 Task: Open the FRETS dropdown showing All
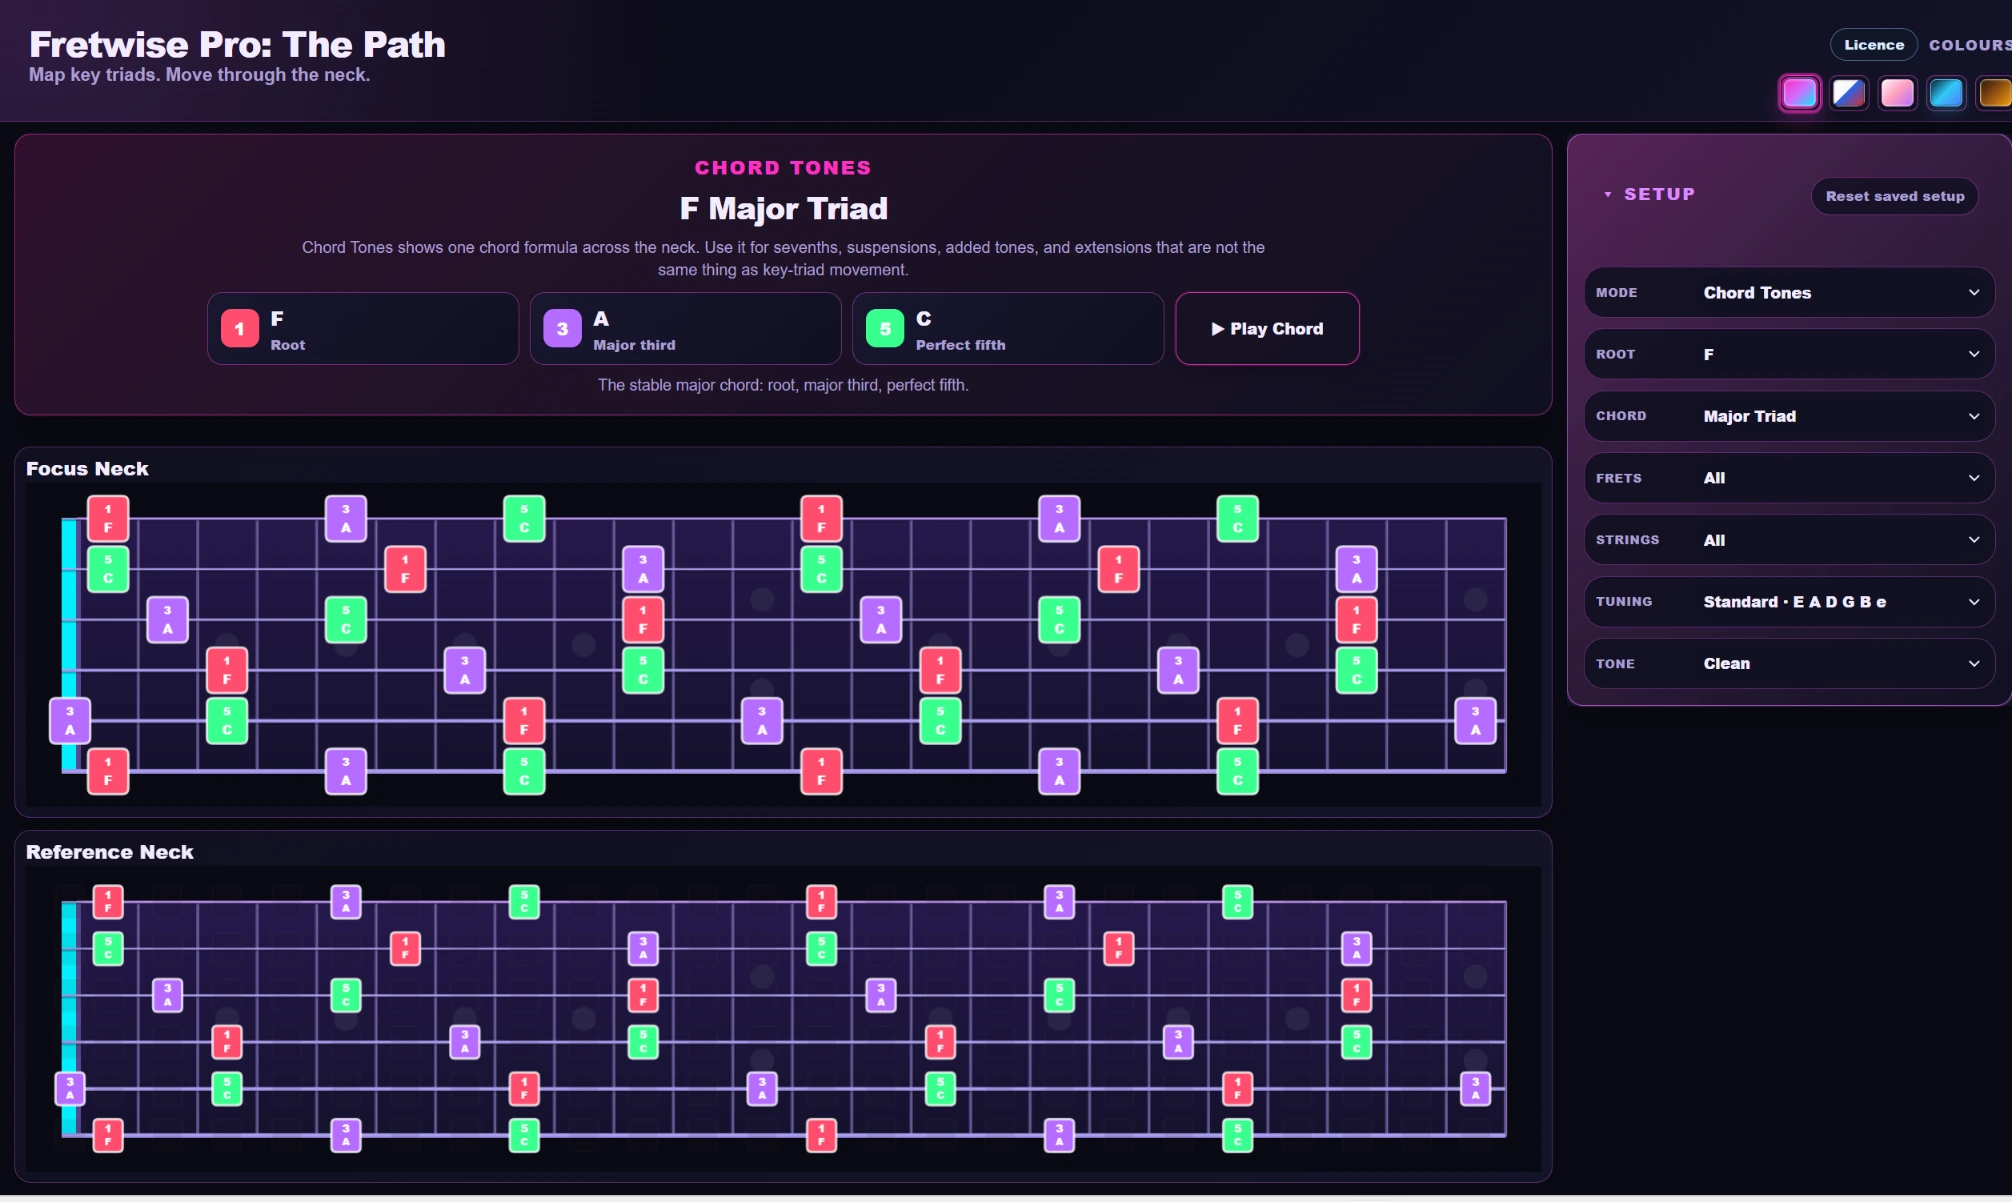1789,478
